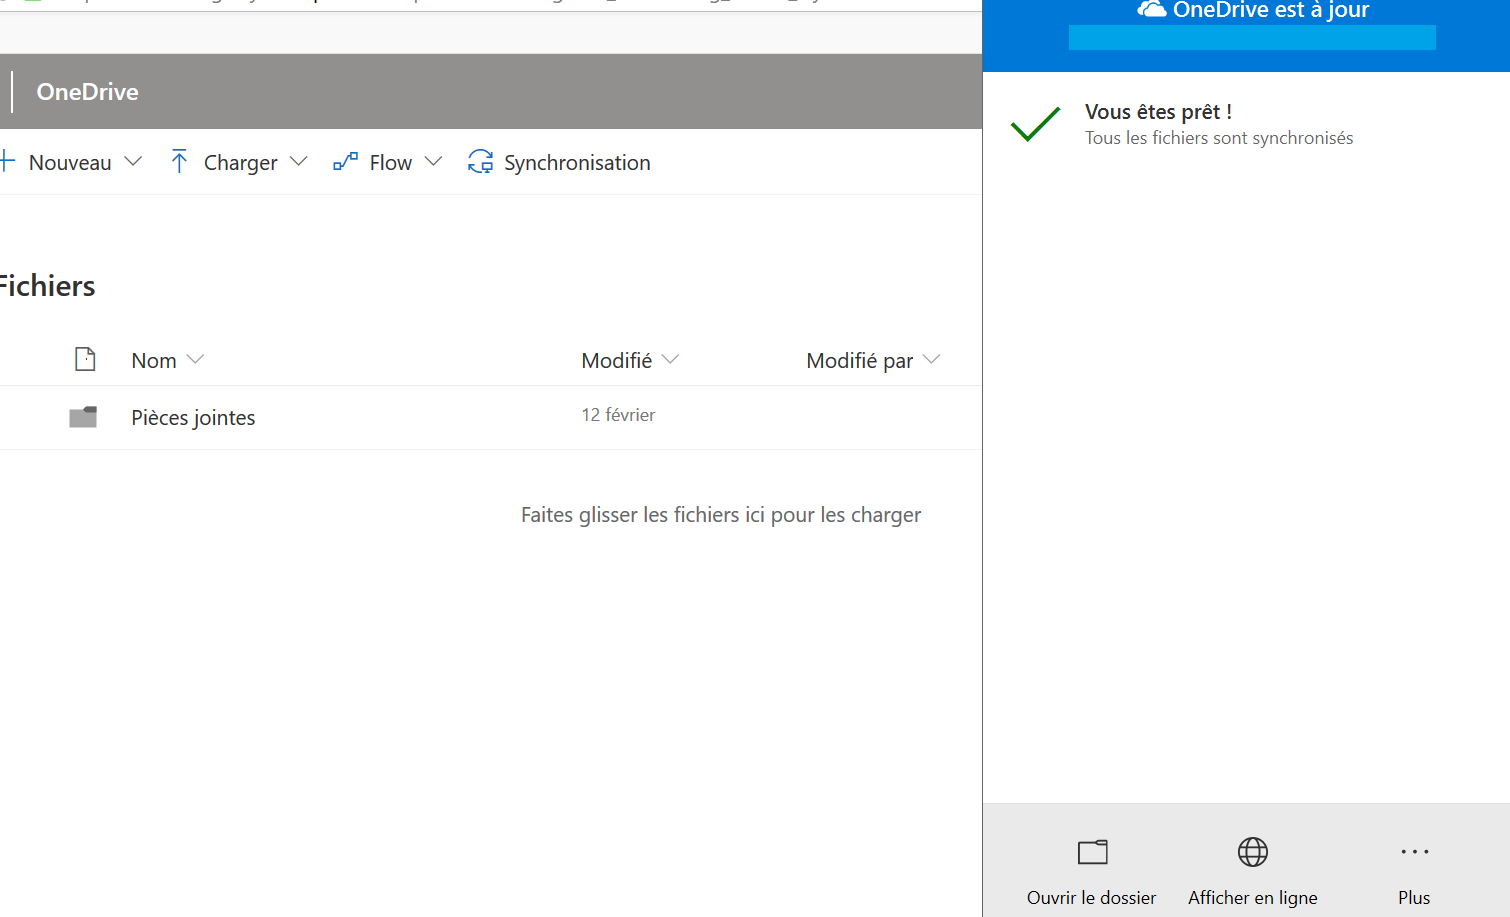This screenshot has width=1510, height=917.
Task: Click the Afficher en ligne label
Action: 1253,898
